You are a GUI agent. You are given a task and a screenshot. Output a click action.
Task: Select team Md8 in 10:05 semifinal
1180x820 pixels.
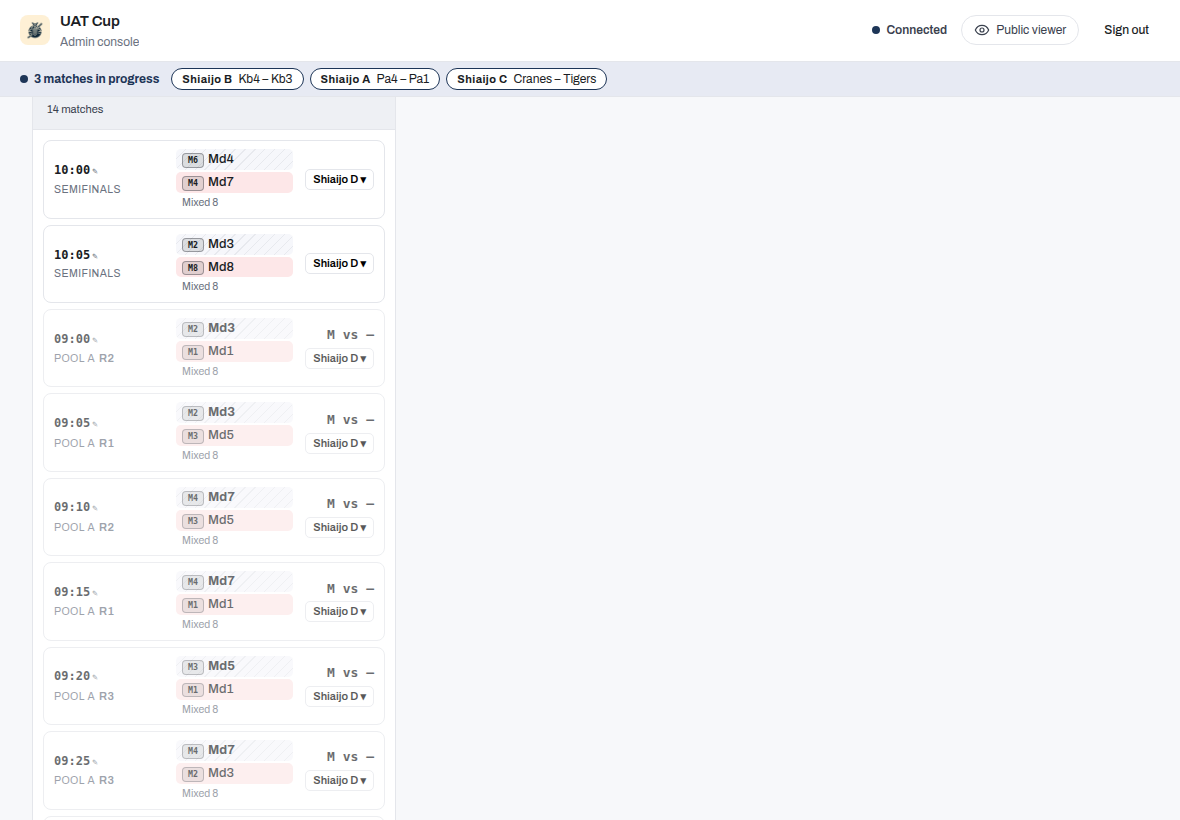235,267
